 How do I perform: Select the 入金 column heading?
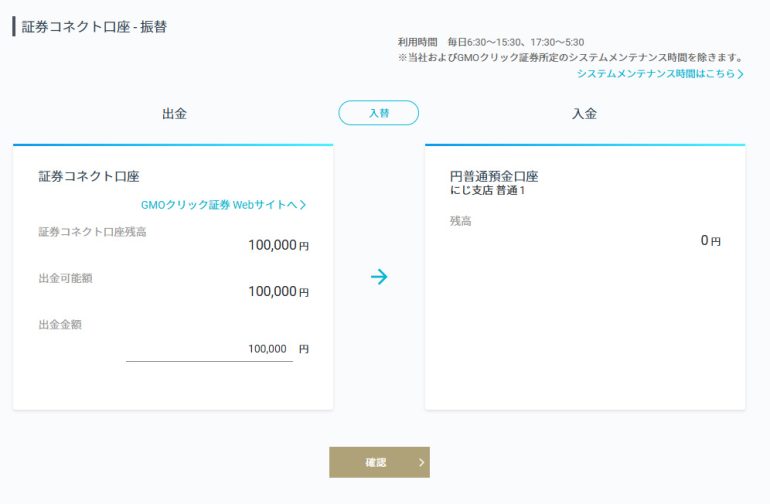[x=584, y=113]
